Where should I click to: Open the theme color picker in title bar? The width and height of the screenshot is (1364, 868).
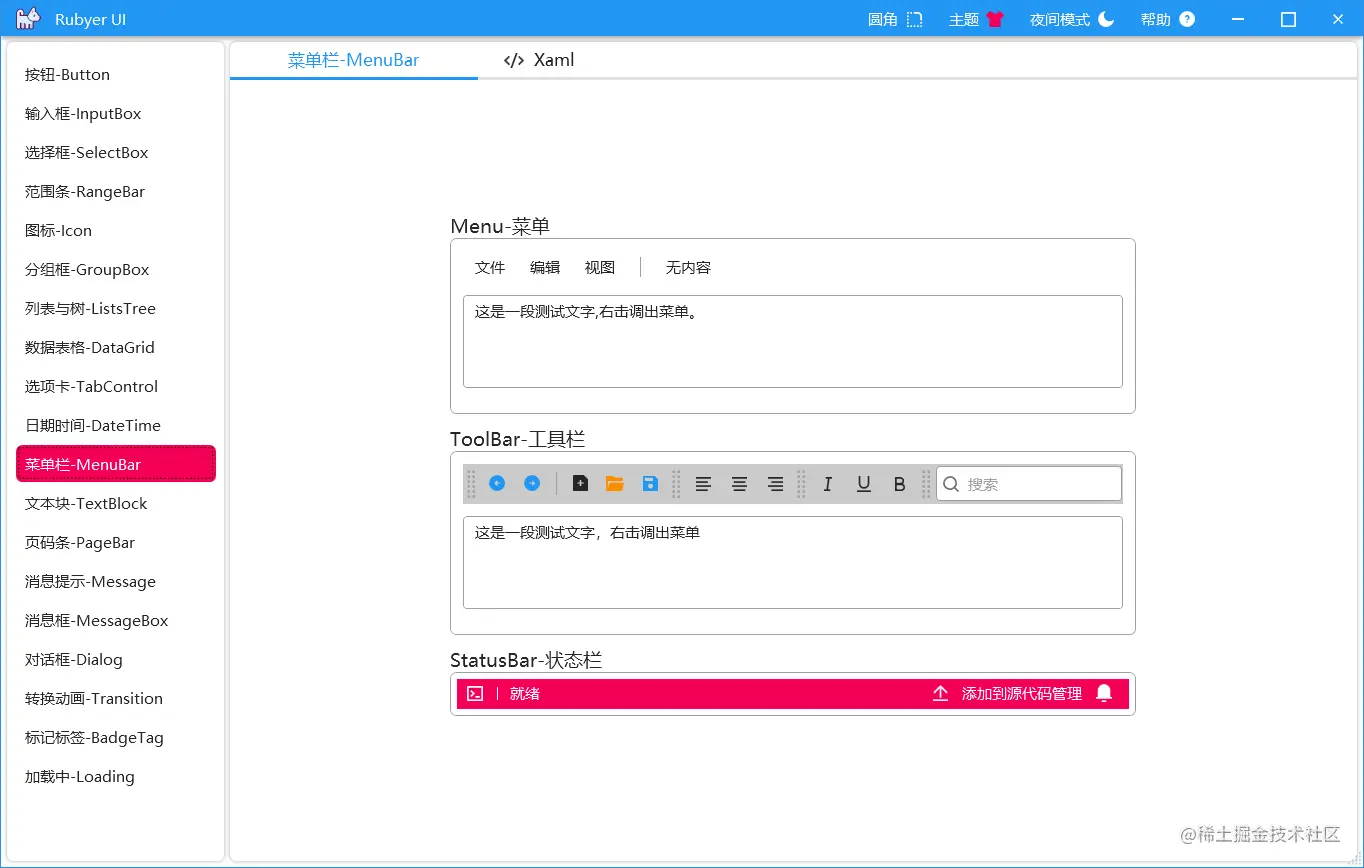click(x=975, y=18)
